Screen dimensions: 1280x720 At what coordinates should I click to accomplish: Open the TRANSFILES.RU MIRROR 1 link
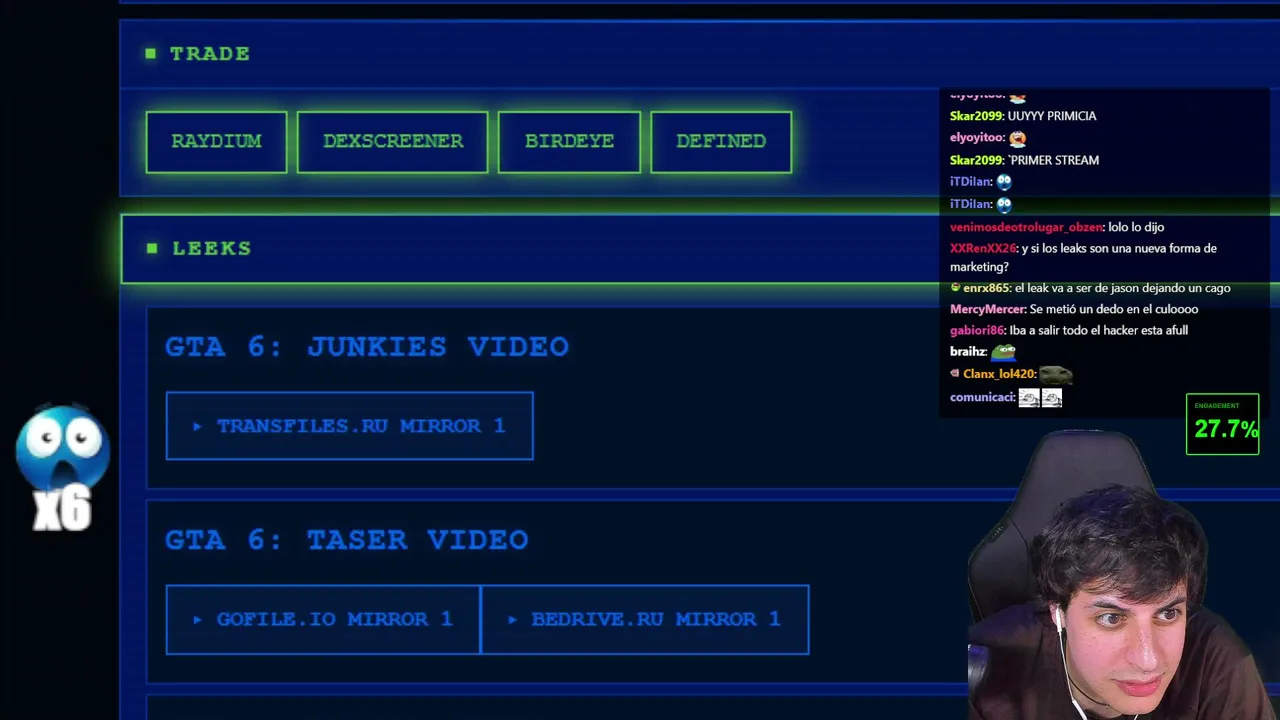click(350, 426)
